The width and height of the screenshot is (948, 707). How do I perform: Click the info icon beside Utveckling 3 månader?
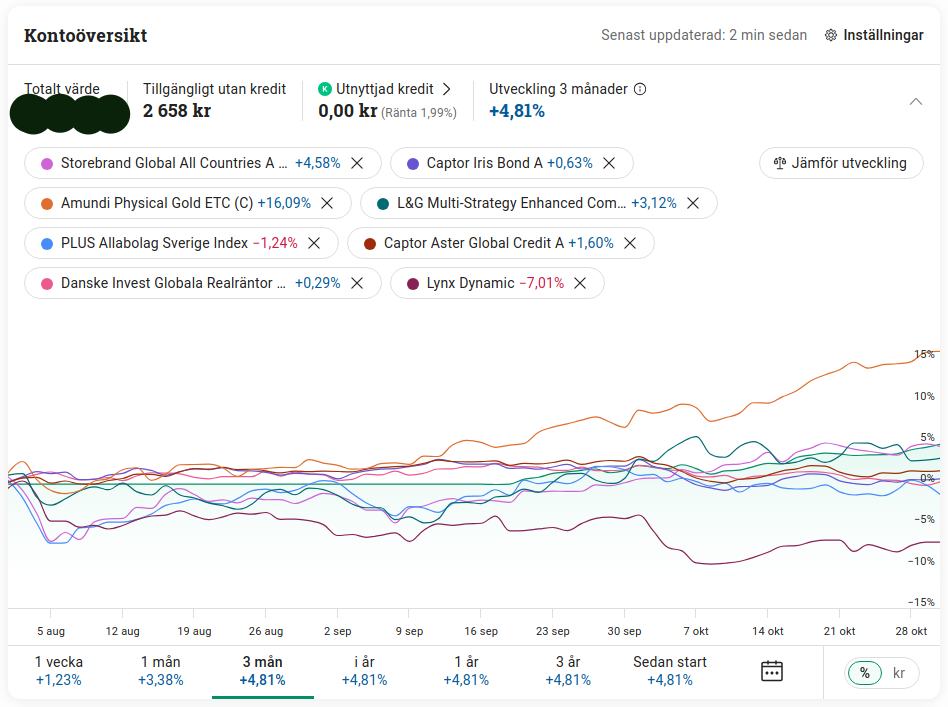tap(640, 89)
